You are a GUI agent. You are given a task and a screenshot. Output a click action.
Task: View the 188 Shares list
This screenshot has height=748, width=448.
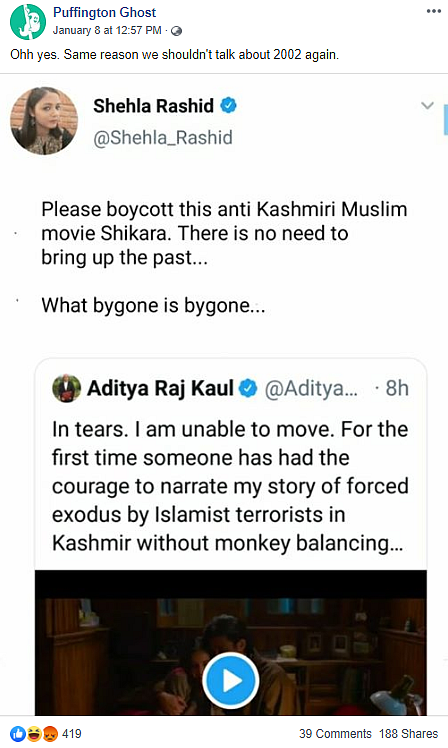408,734
